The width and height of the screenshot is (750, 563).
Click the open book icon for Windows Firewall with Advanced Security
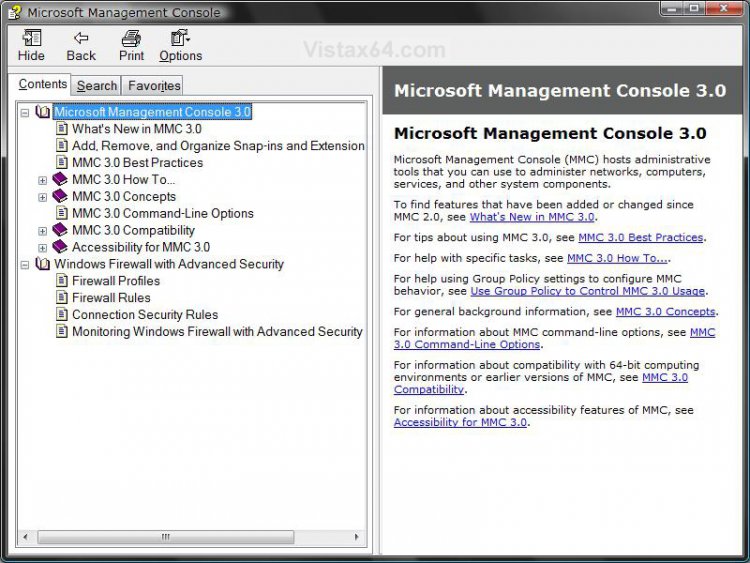(x=43, y=264)
